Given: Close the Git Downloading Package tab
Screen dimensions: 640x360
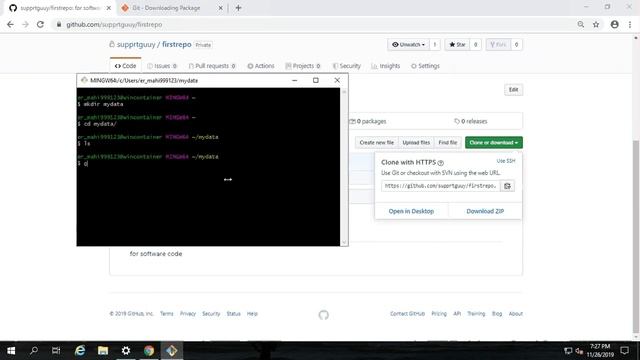Looking at the screenshot, I should click(x=220, y=8).
